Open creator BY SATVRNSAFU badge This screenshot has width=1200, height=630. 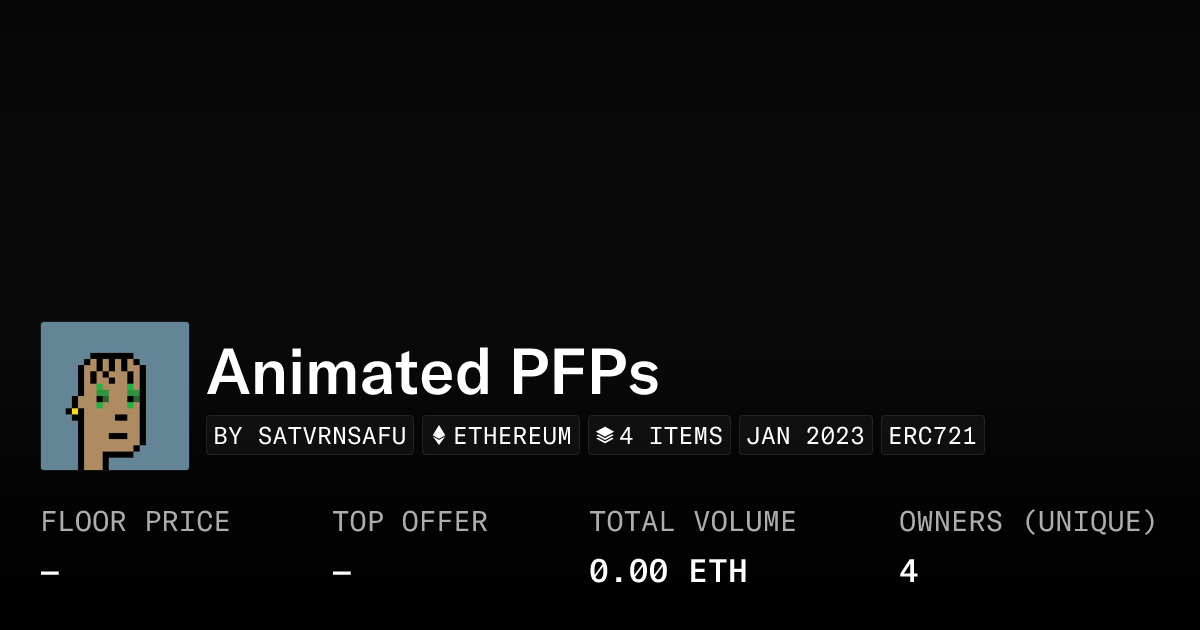click(310, 436)
